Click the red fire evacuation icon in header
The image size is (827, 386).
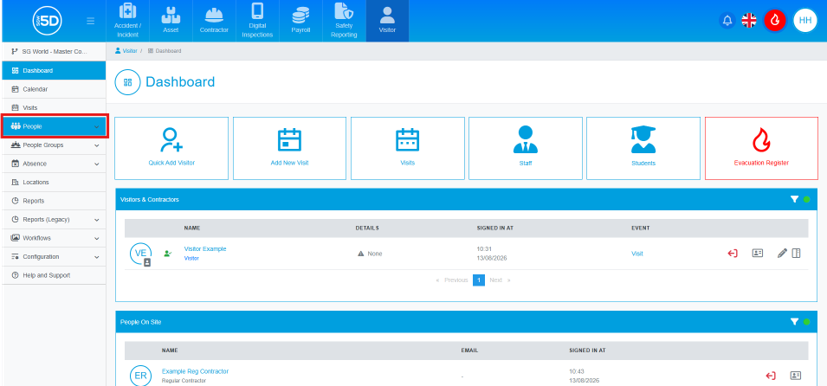[x=775, y=21]
